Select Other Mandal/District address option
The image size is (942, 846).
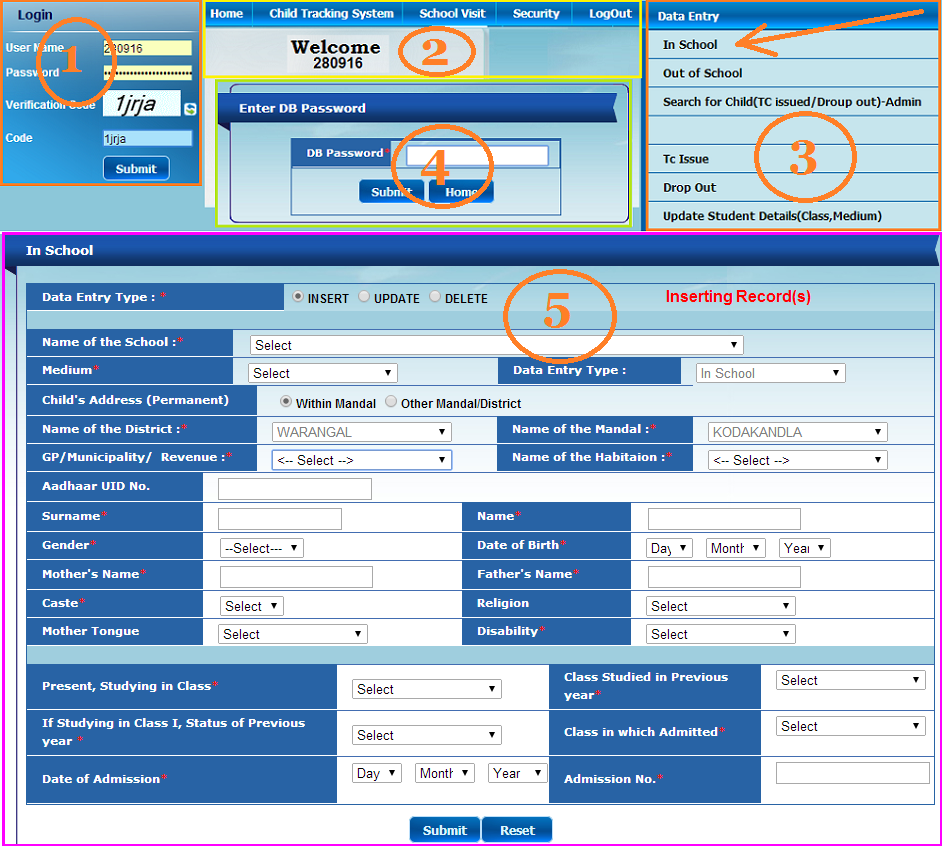(x=391, y=401)
